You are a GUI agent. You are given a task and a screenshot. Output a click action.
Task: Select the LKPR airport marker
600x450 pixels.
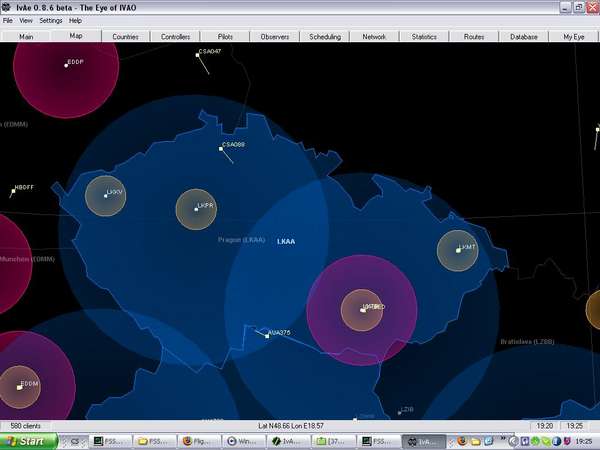point(196,210)
